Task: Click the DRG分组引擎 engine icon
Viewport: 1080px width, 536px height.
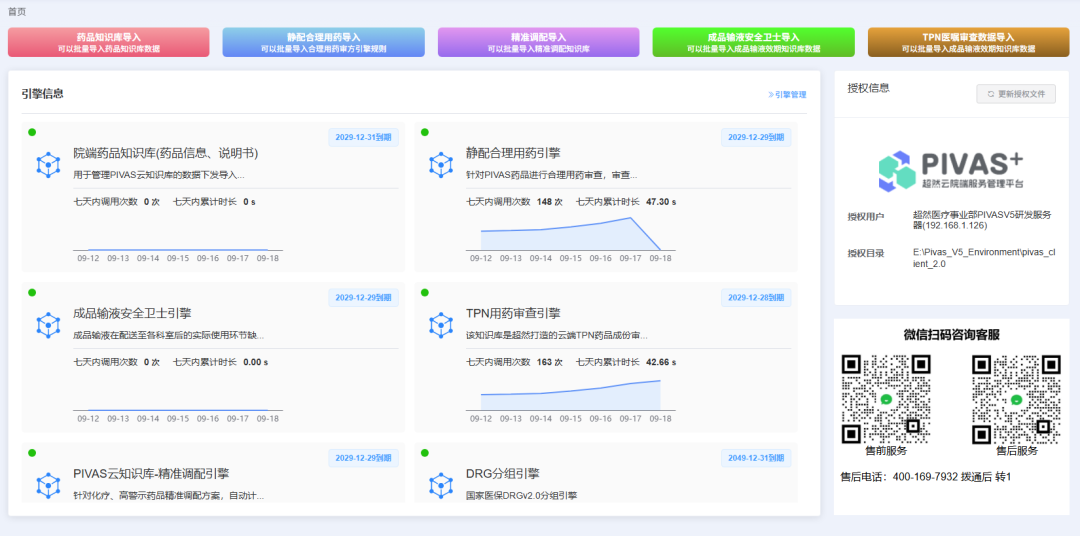Action: coord(440,485)
